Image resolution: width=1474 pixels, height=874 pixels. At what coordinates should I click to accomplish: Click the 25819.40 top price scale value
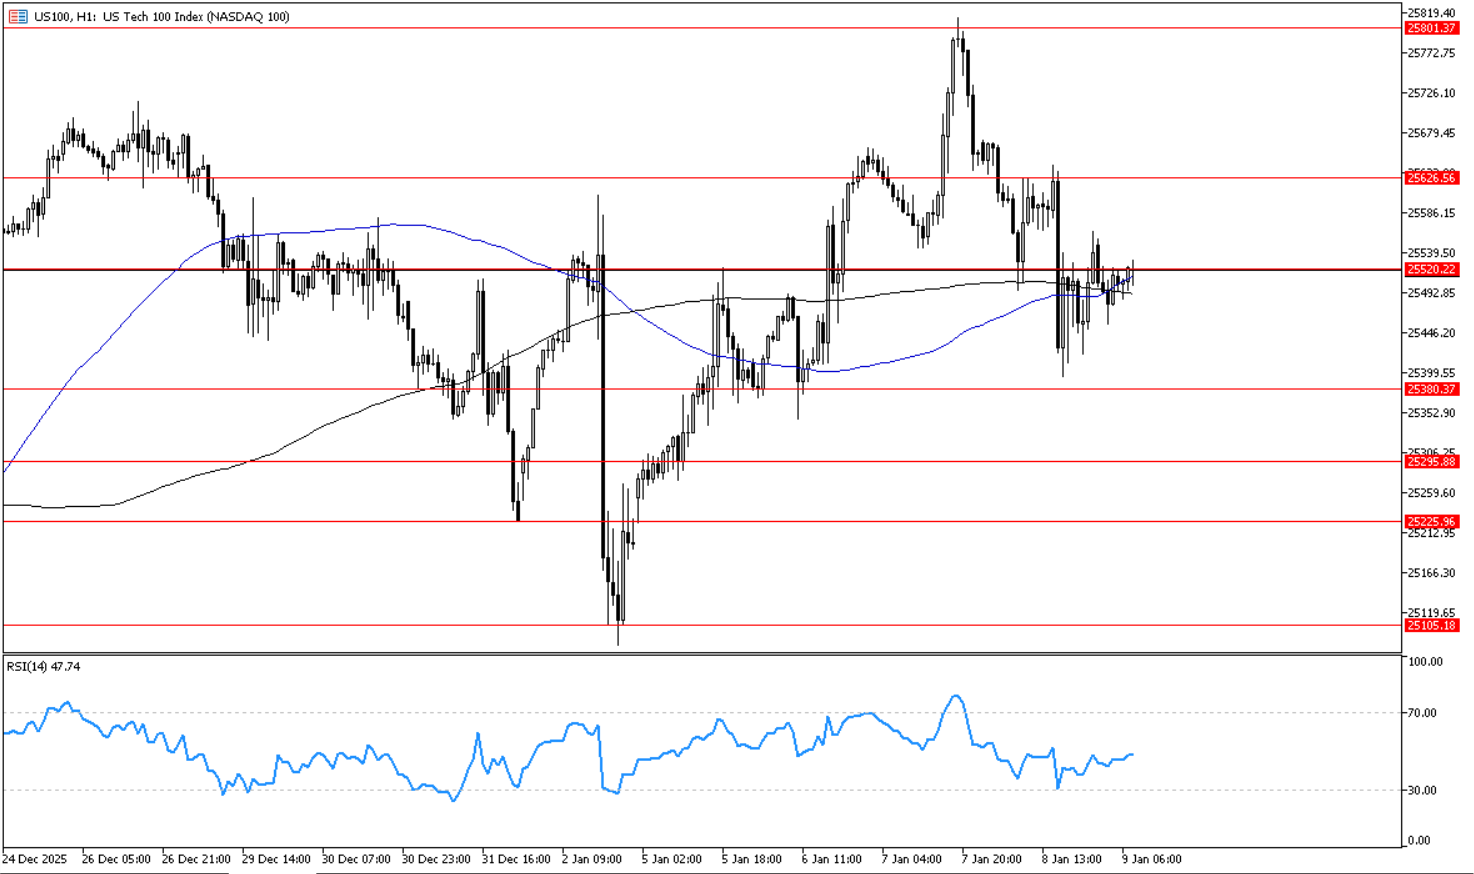click(1431, 13)
